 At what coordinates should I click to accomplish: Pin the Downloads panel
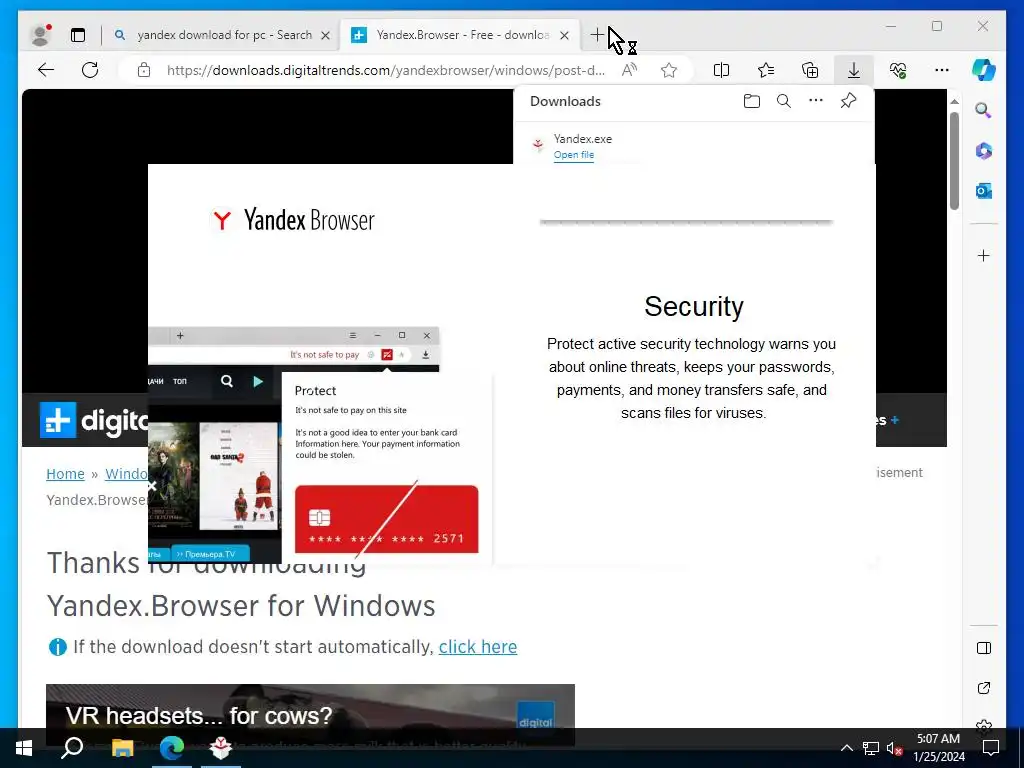point(848,101)
